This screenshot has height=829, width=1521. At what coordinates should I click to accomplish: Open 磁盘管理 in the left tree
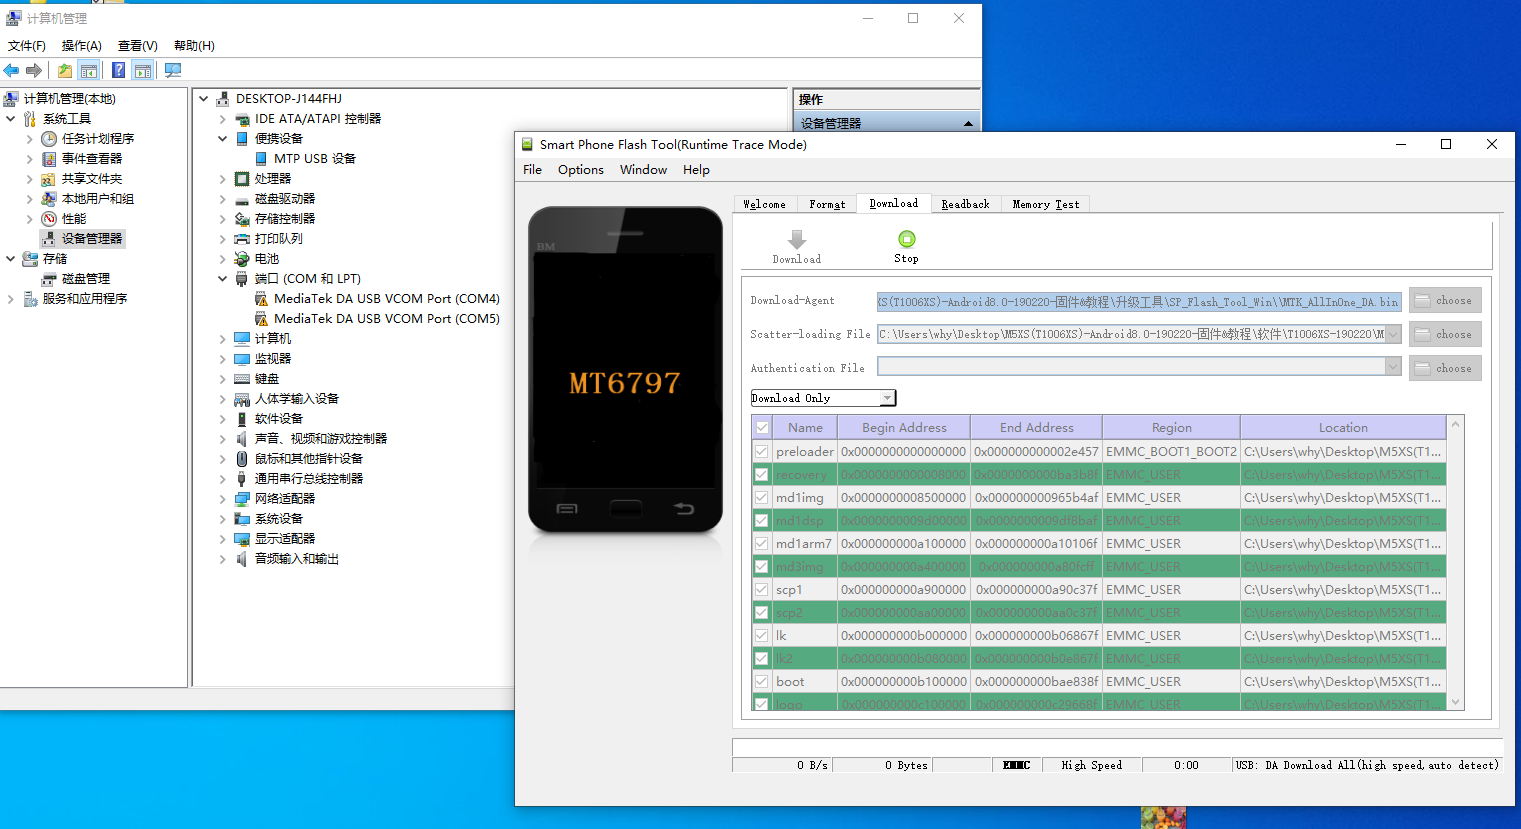click(85, 279)
